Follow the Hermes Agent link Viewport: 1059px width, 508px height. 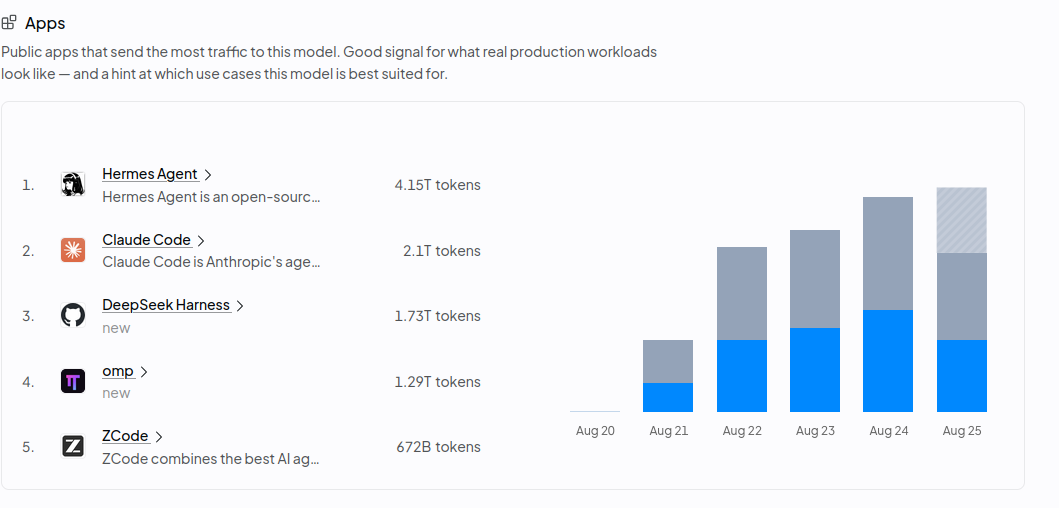pos(150,174)
